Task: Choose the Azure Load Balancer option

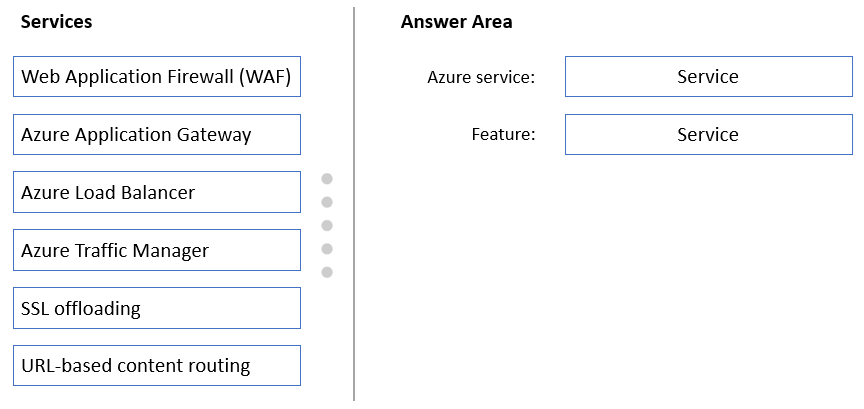Action: pos(157,192)
